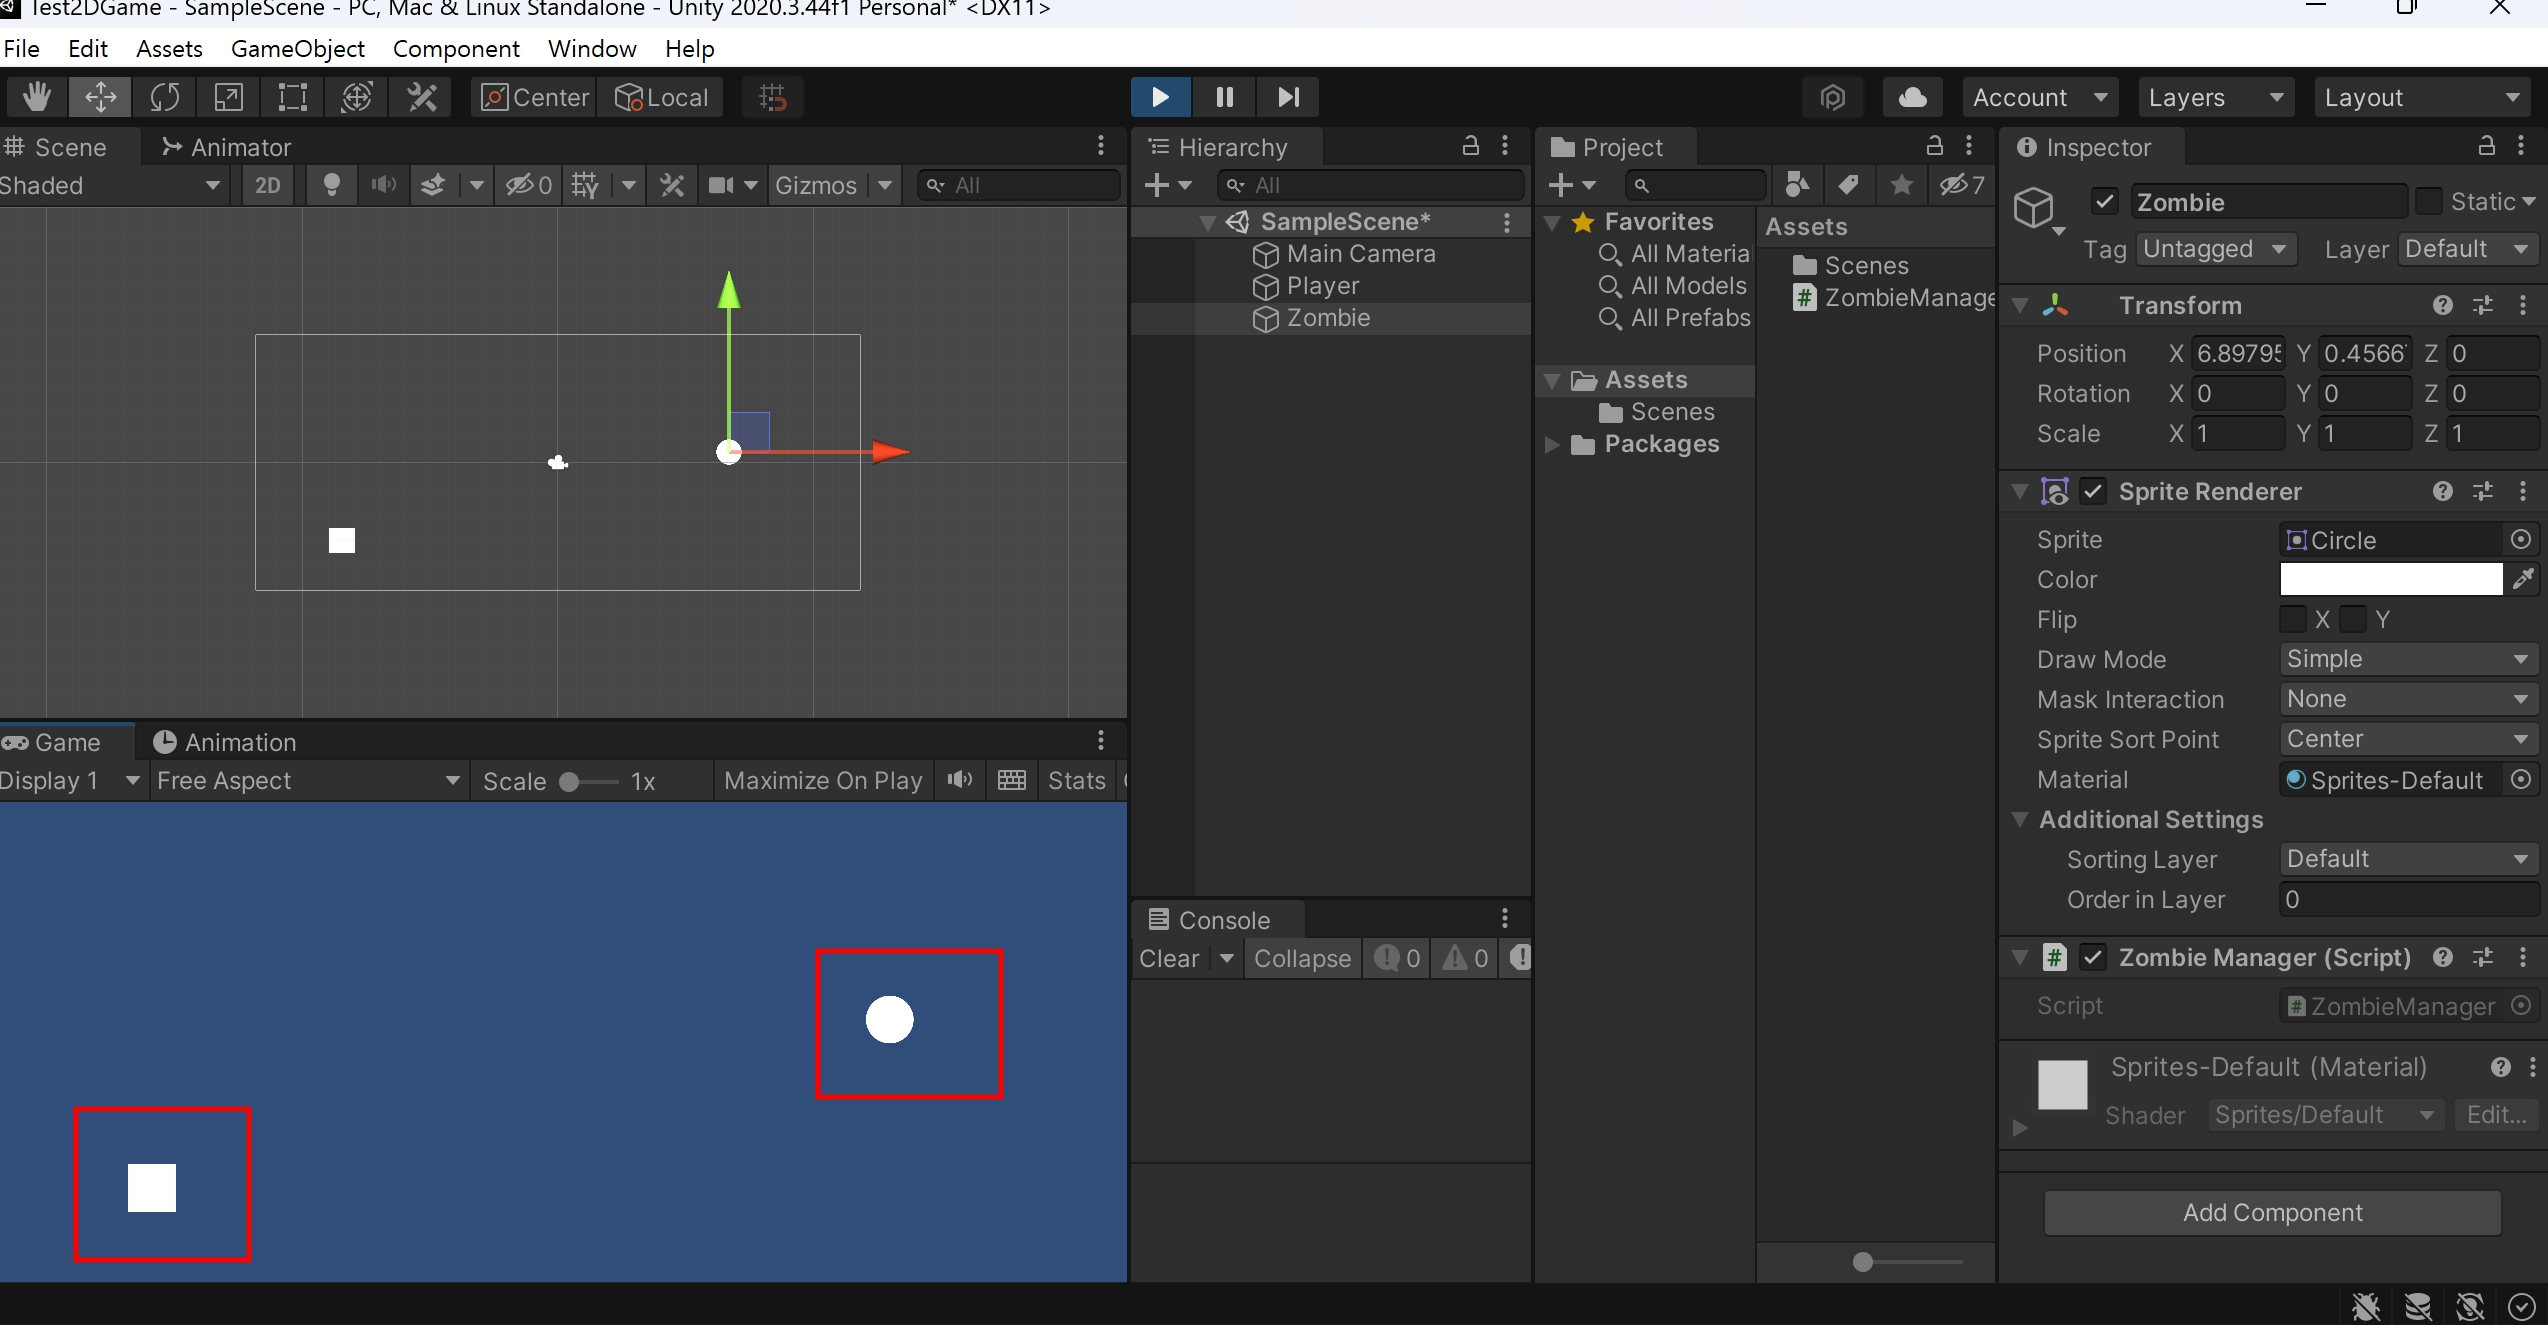Show Game view Stats
Viewport: 2548px width, 1325px height.
point(1076,780)
